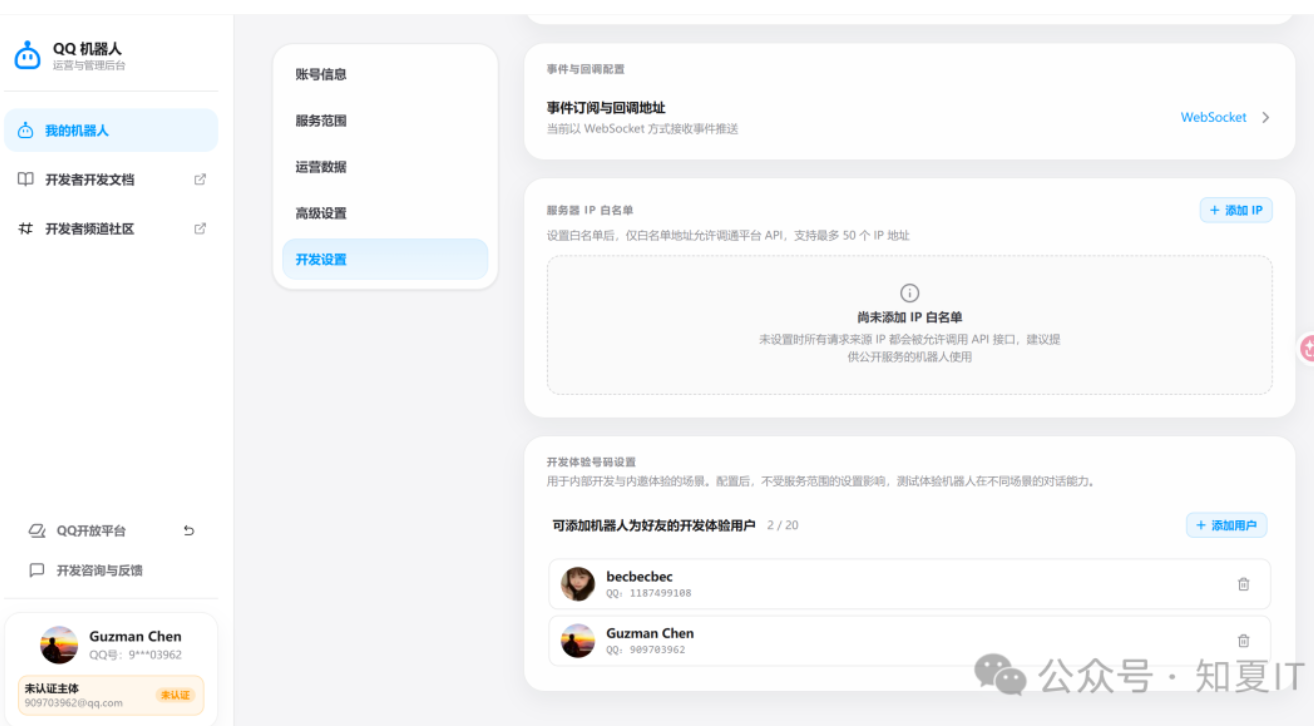
Task: Click the 服务器 IP 白名单 section label
Action: (590, 210)
